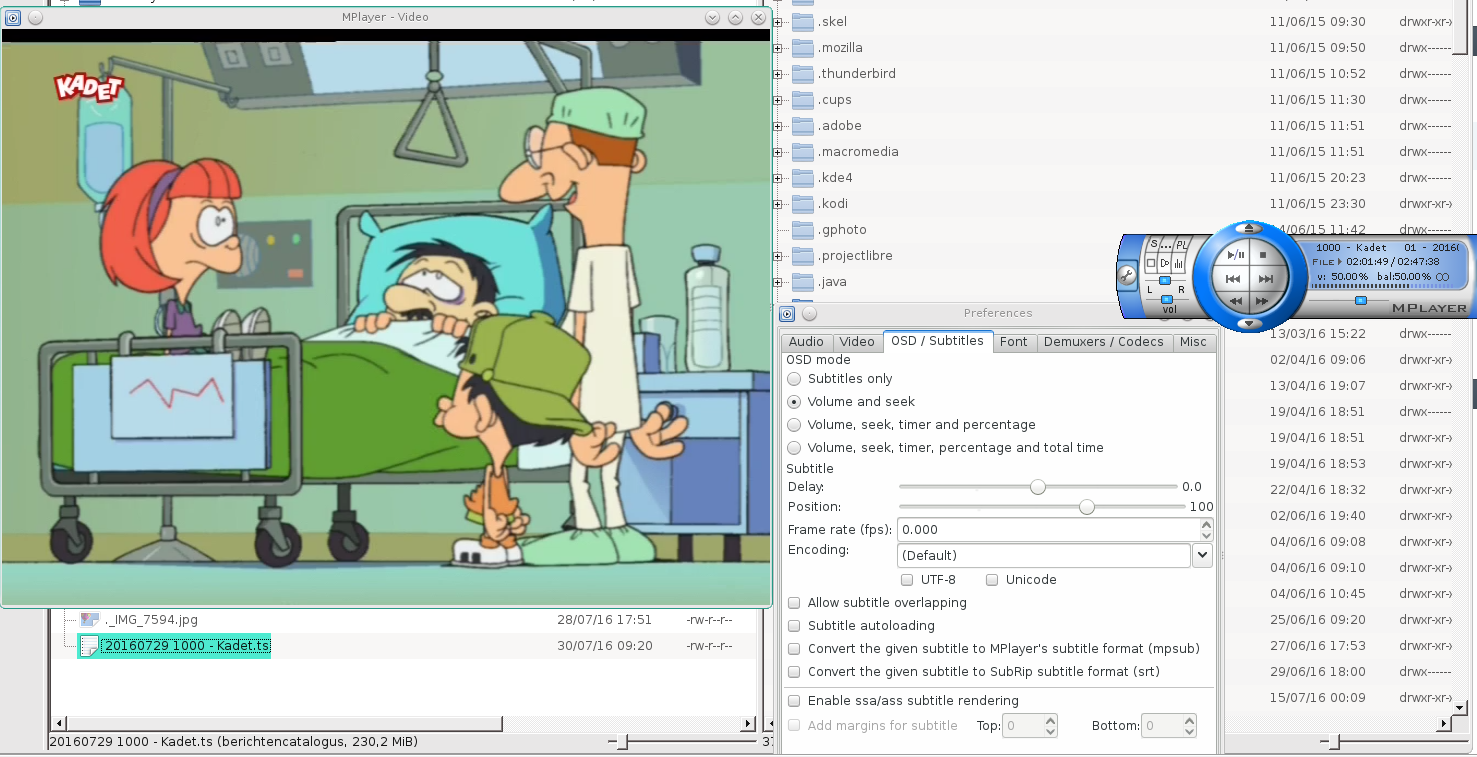Image resolution: width=1477 pixels, height=757 pixels.
Task: Click the MPlayer vol slider knob
Action: pos(1167,299)
